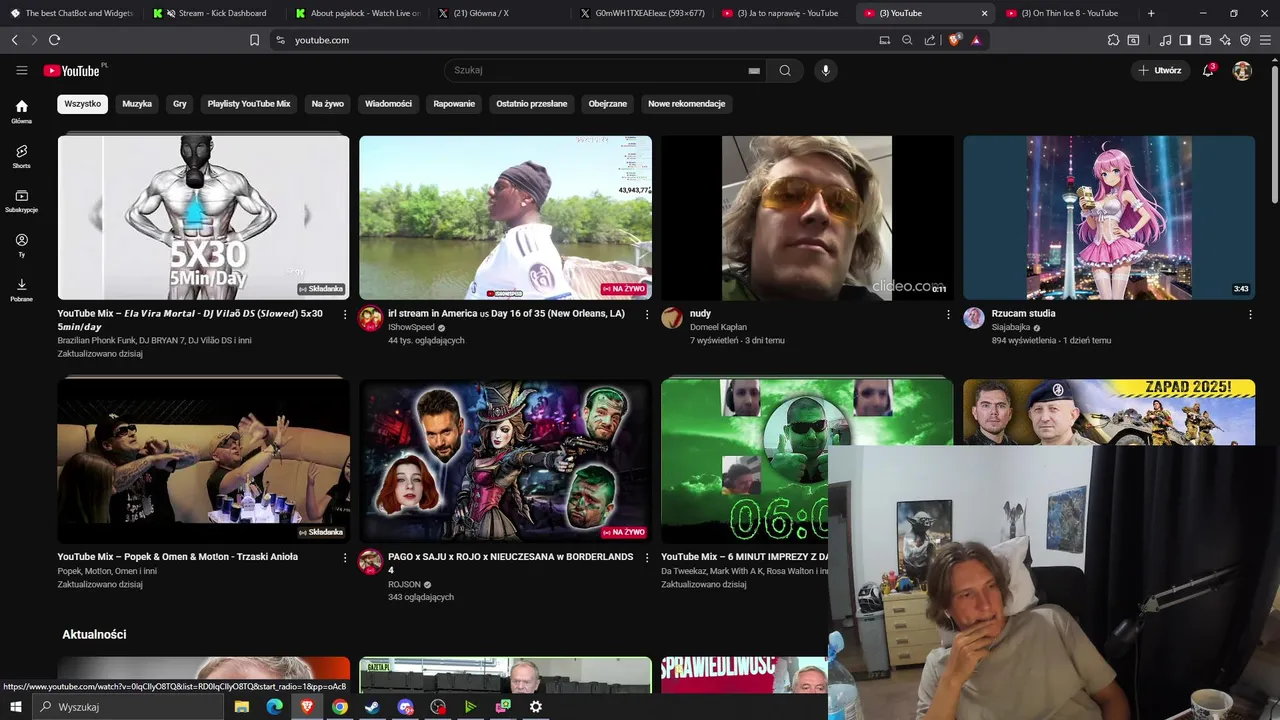Screen dimensions: 1280x720
Task: Open Pobrane downloads in sidebar
Action: (21, 290)
